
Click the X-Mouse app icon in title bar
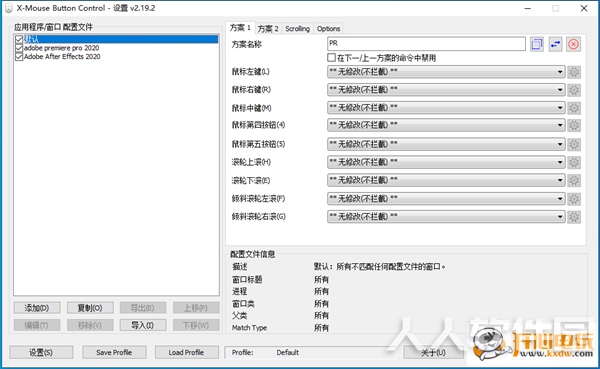point(8,8)
